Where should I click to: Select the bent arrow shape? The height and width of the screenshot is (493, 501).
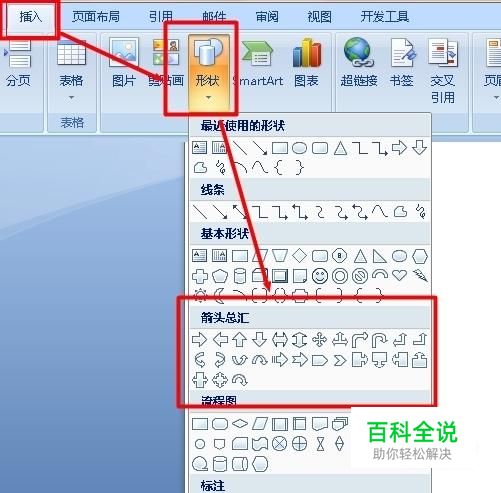tap(360, 340)
